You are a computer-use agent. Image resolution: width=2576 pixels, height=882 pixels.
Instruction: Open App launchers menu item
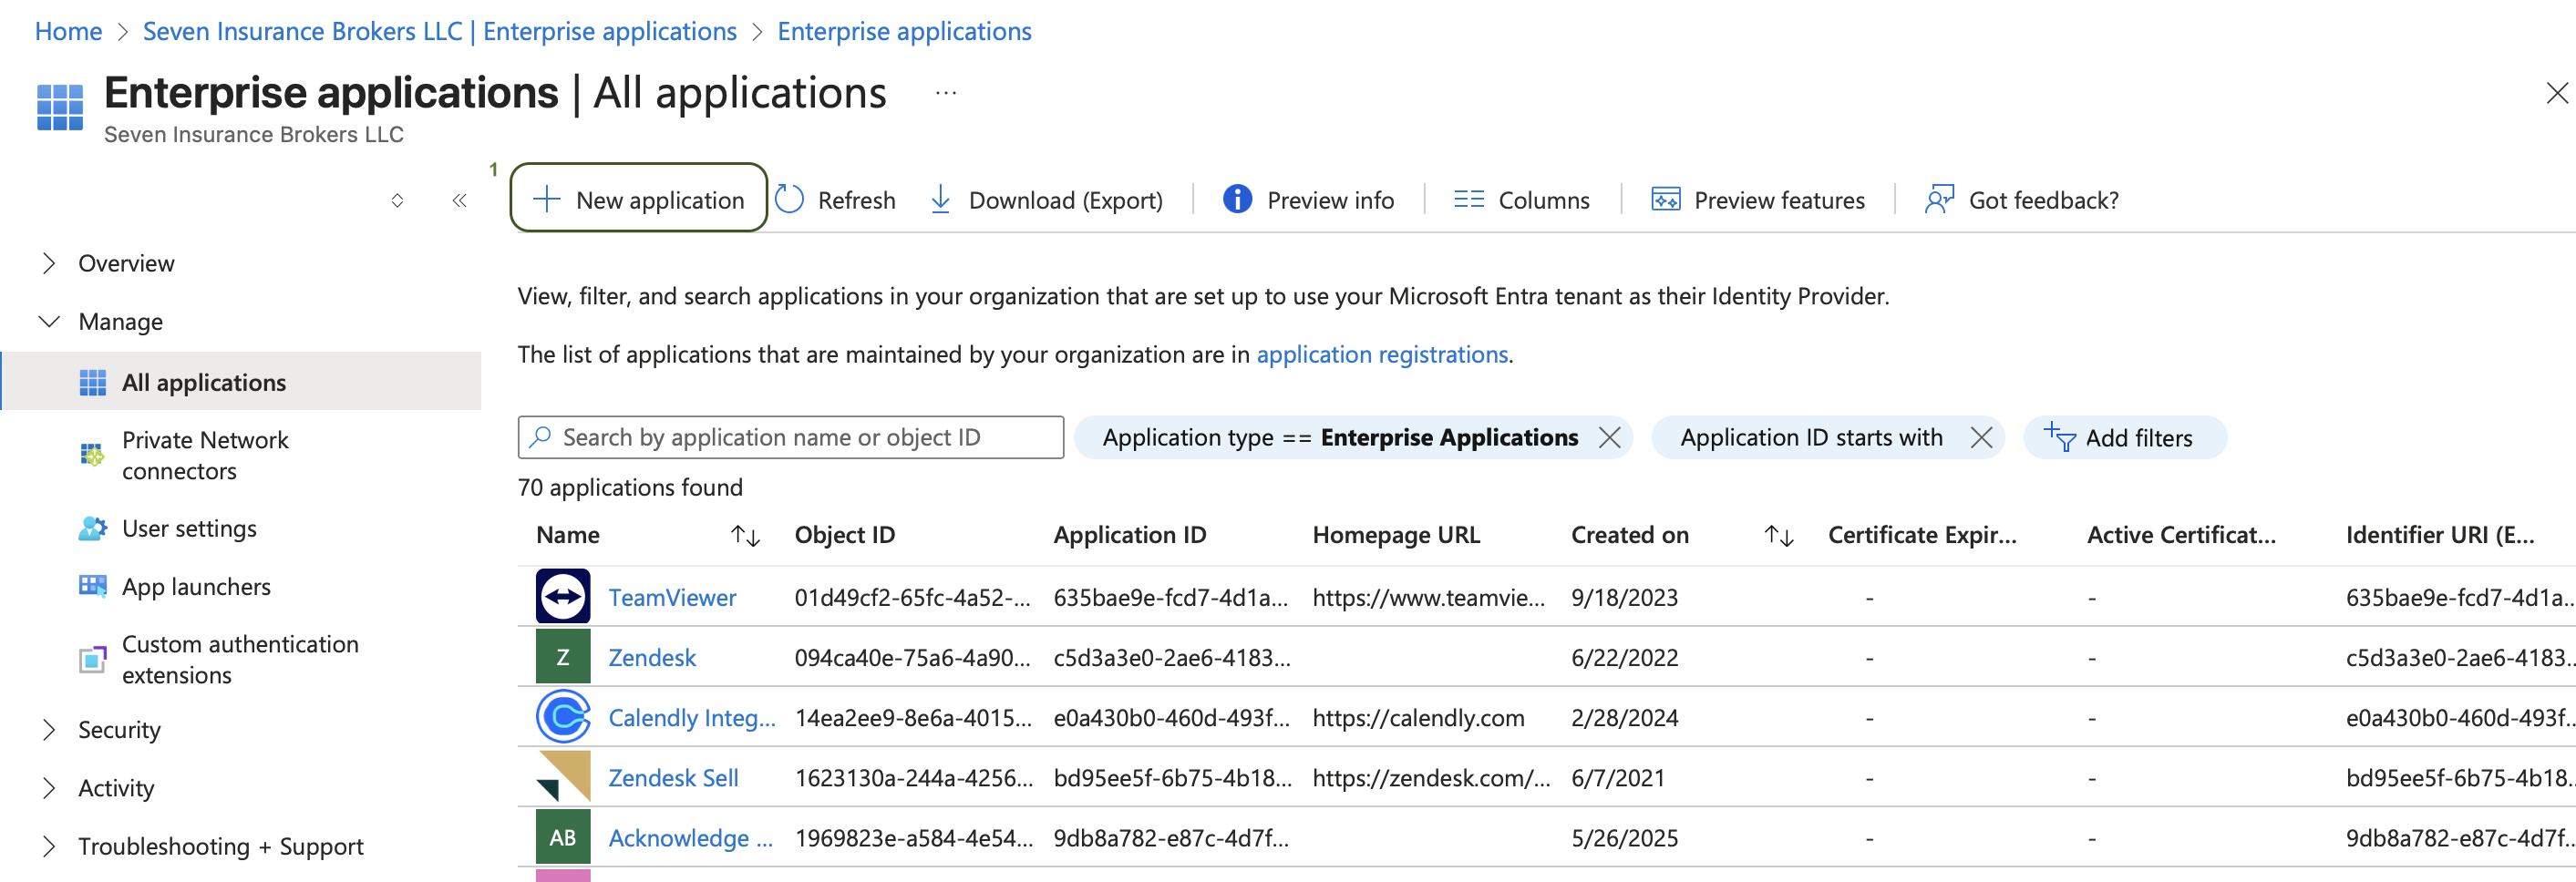click(x=196, y=587)
